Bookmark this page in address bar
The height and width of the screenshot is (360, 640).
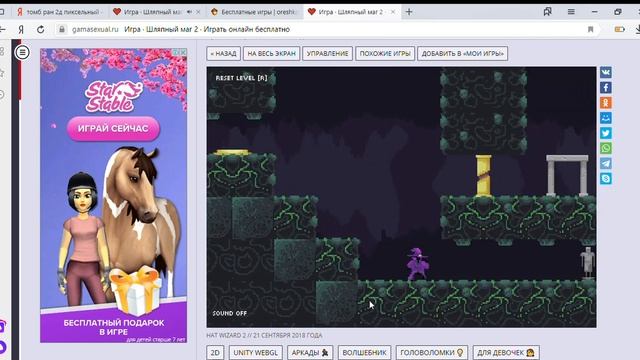coord(590,29)
